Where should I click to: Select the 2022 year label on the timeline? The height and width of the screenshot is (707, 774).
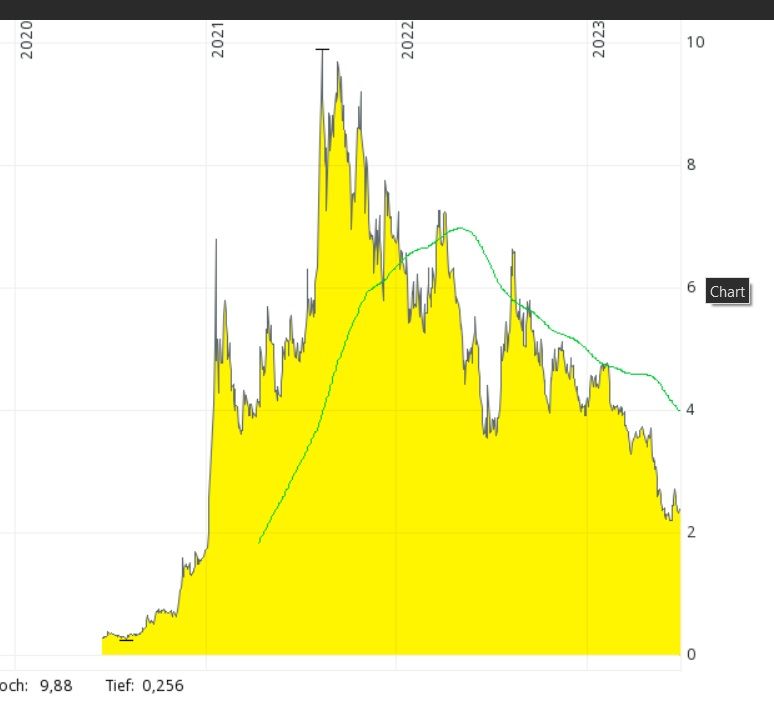408,39
